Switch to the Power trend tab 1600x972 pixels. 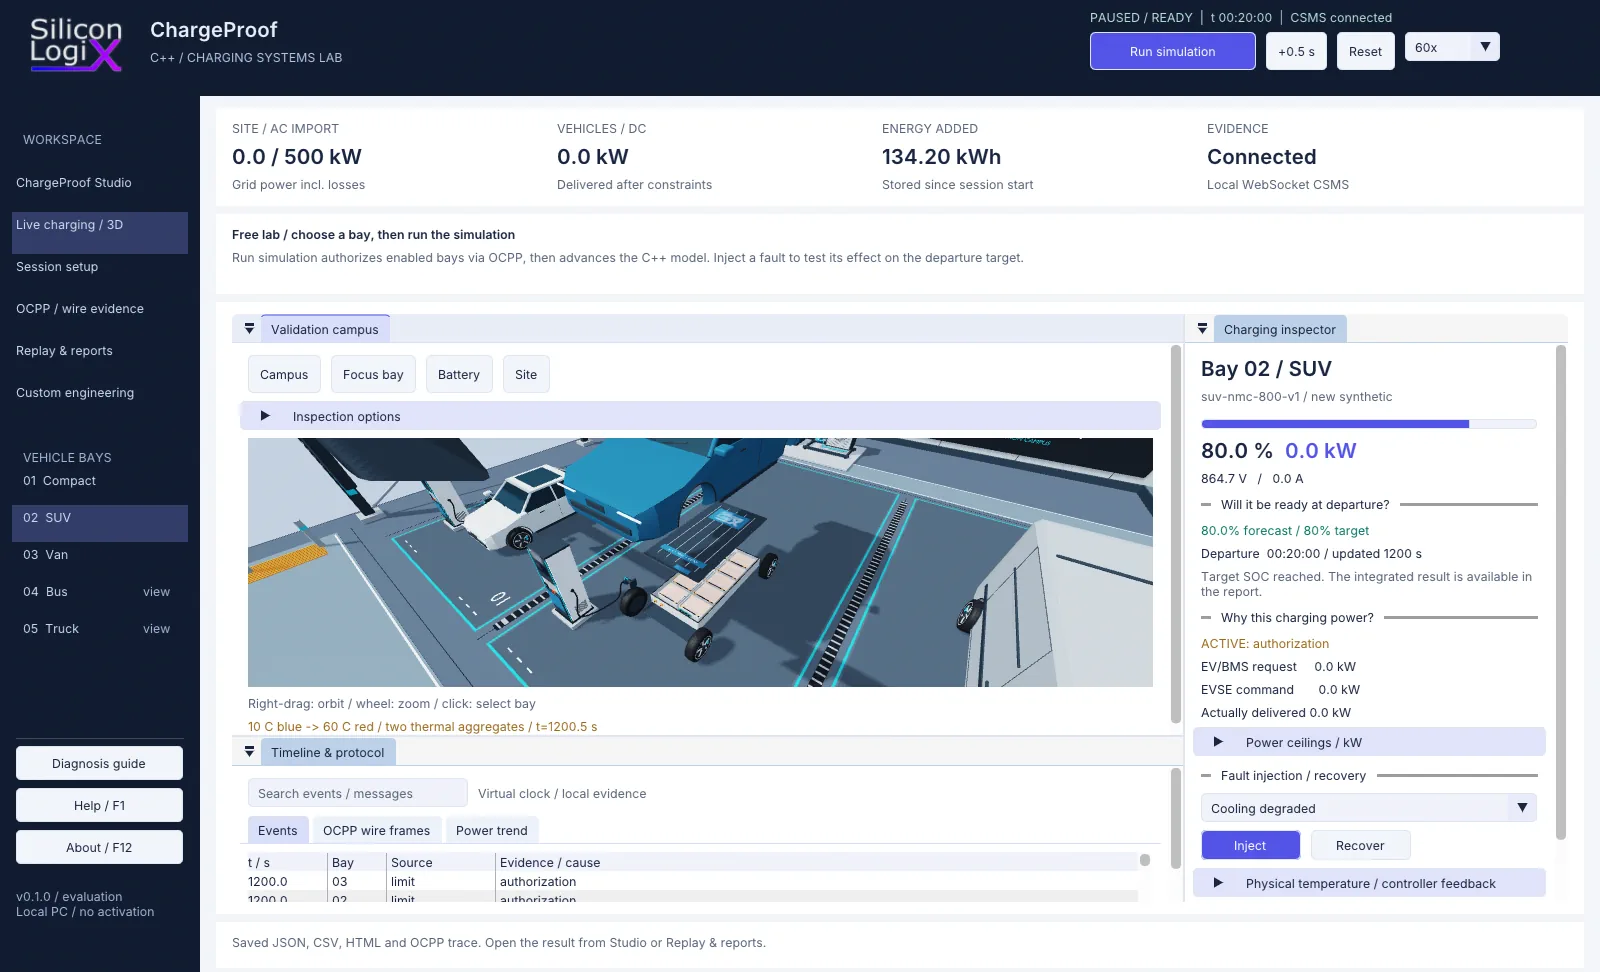point(491,831)
